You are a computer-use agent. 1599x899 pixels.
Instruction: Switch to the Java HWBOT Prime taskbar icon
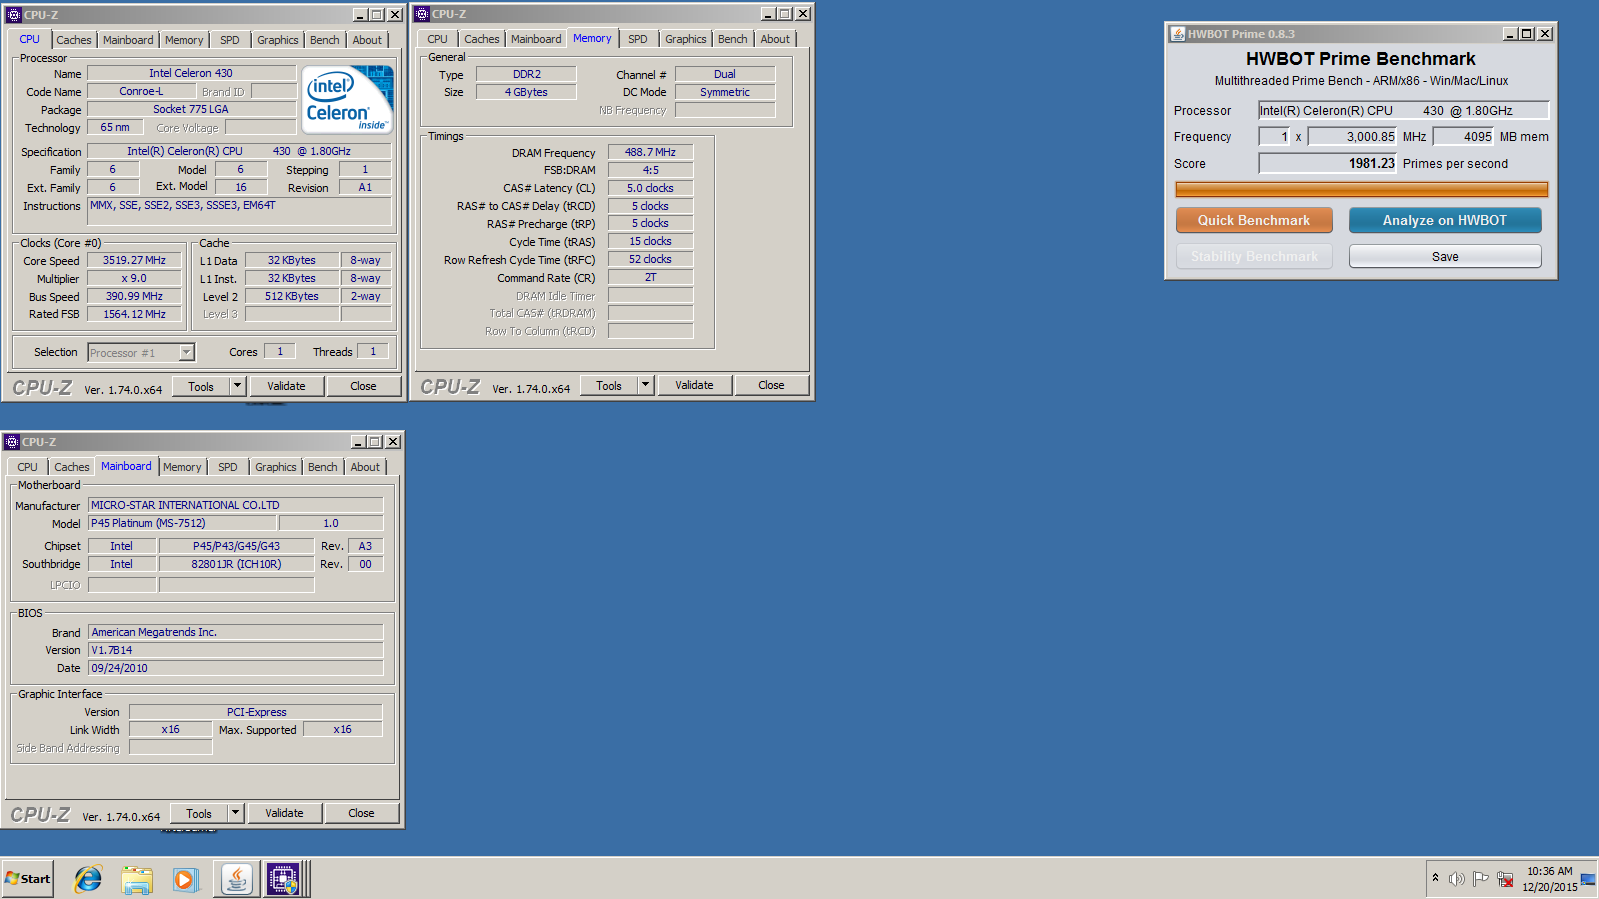236,879
